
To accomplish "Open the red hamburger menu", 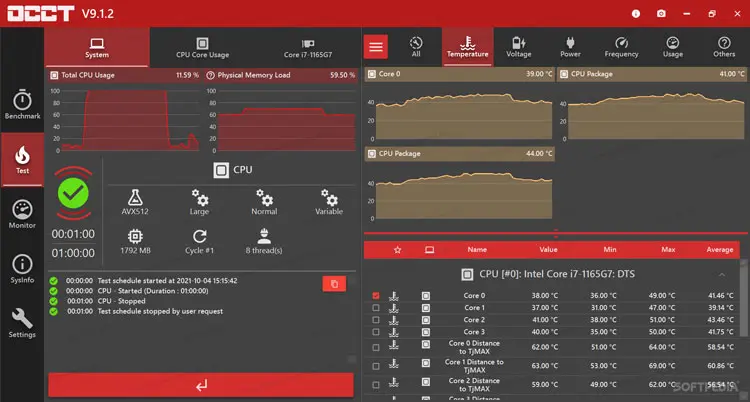I will click(x=376, y=47).
